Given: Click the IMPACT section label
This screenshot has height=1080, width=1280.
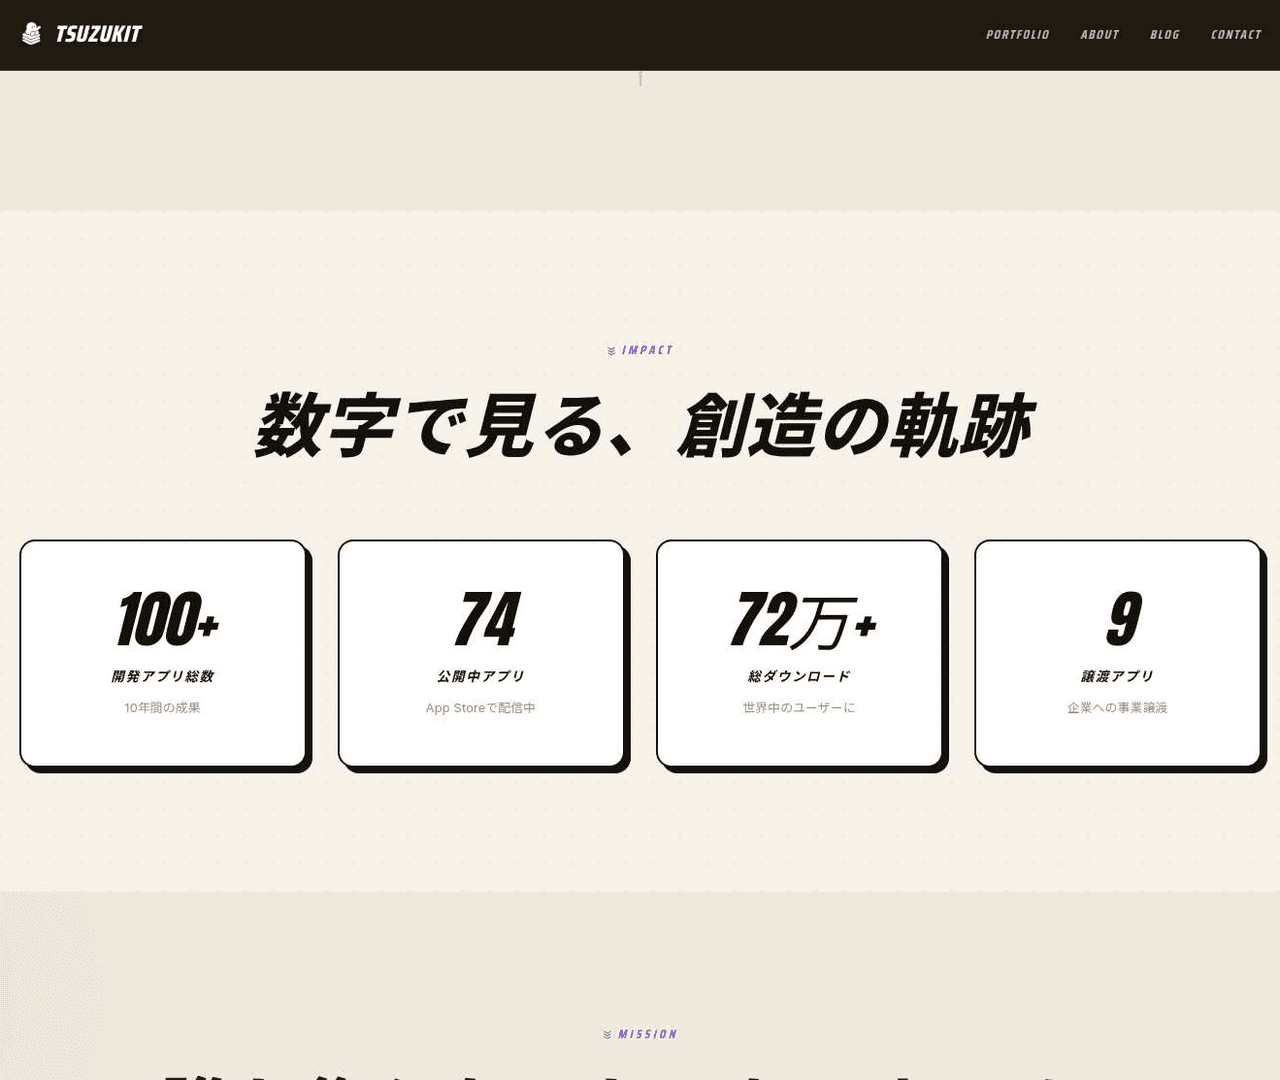Looking at the screenshot, I should coord(647,350).
